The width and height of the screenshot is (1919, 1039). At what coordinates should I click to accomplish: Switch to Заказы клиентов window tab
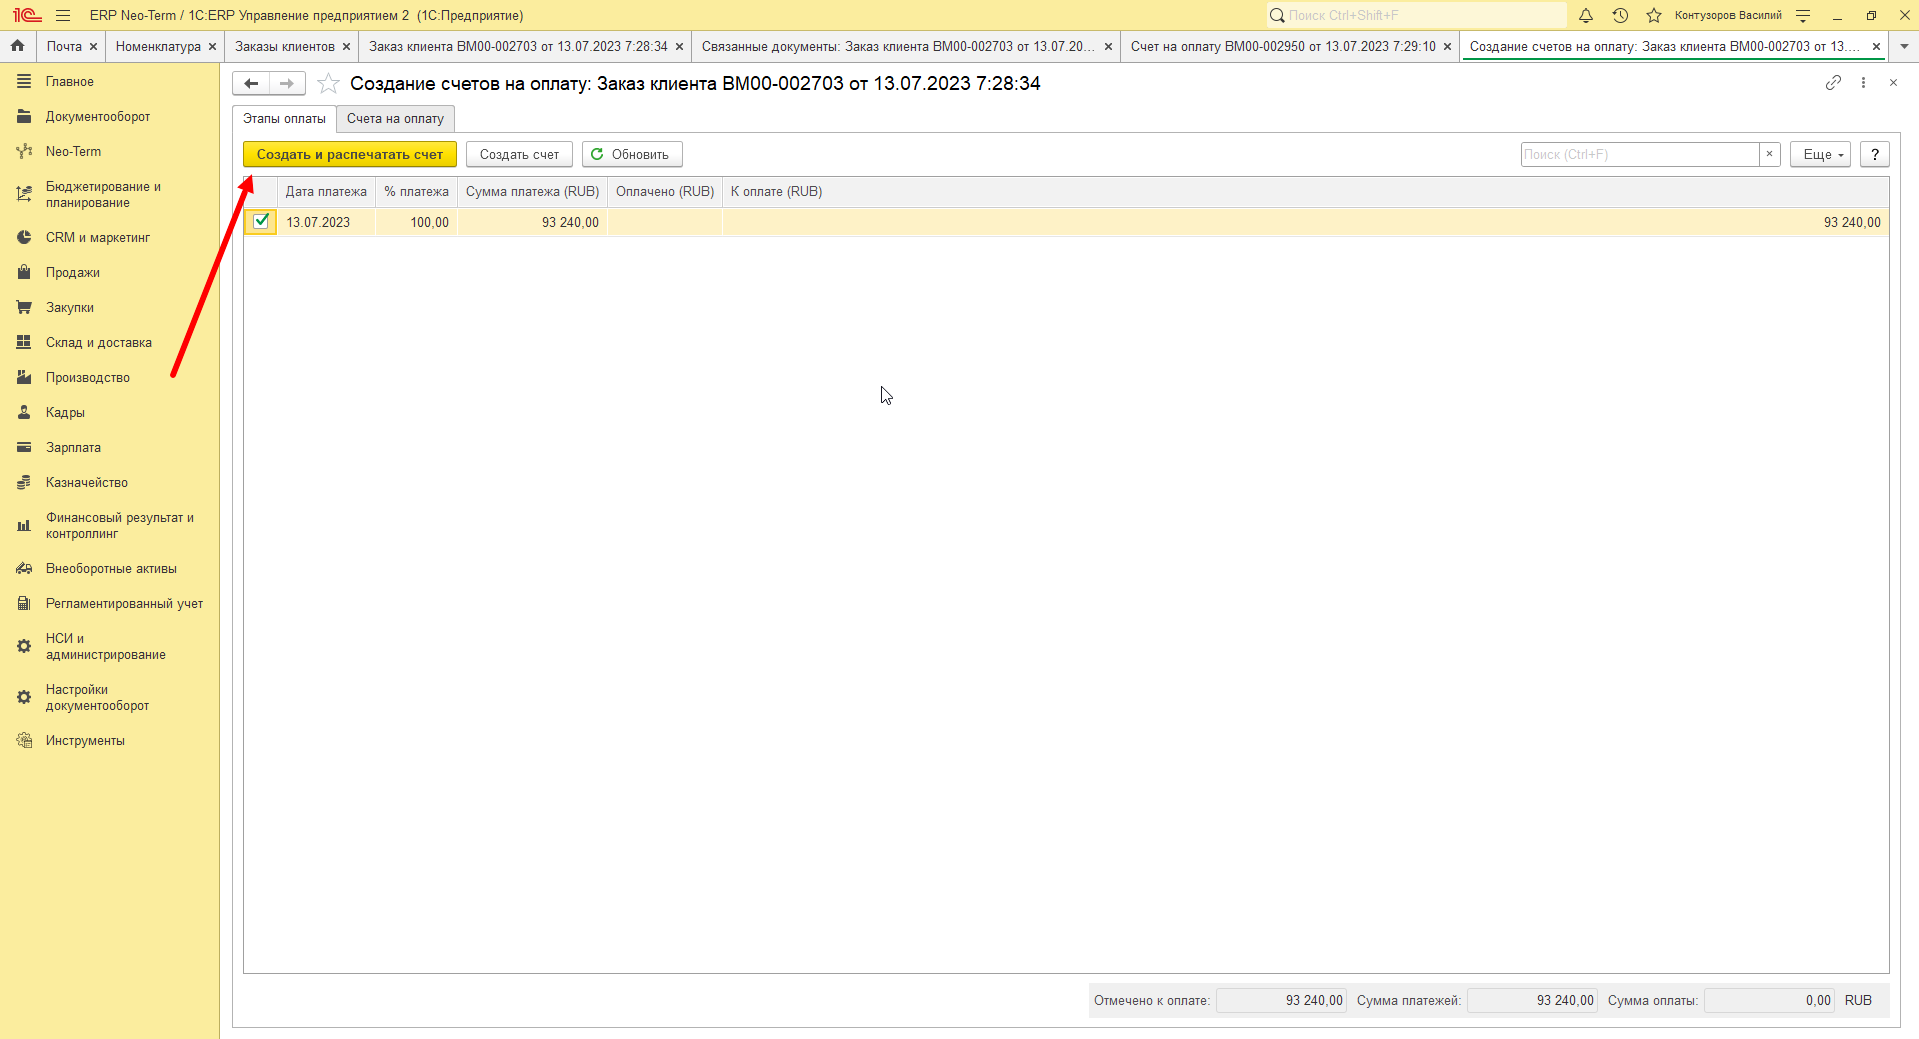[285, 46]
